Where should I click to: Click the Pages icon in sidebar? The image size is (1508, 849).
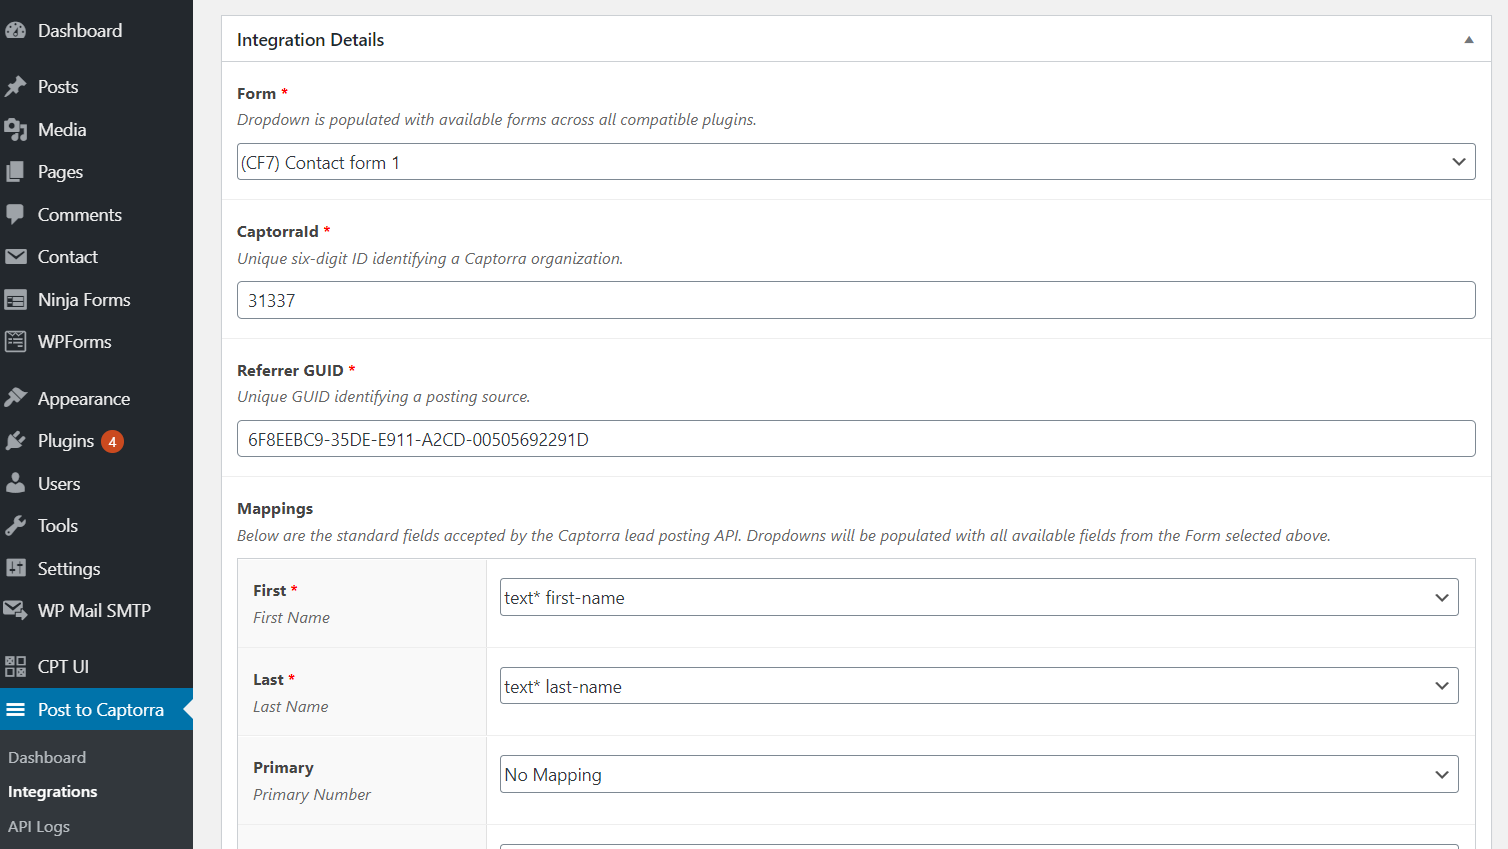tap(15, 172)
